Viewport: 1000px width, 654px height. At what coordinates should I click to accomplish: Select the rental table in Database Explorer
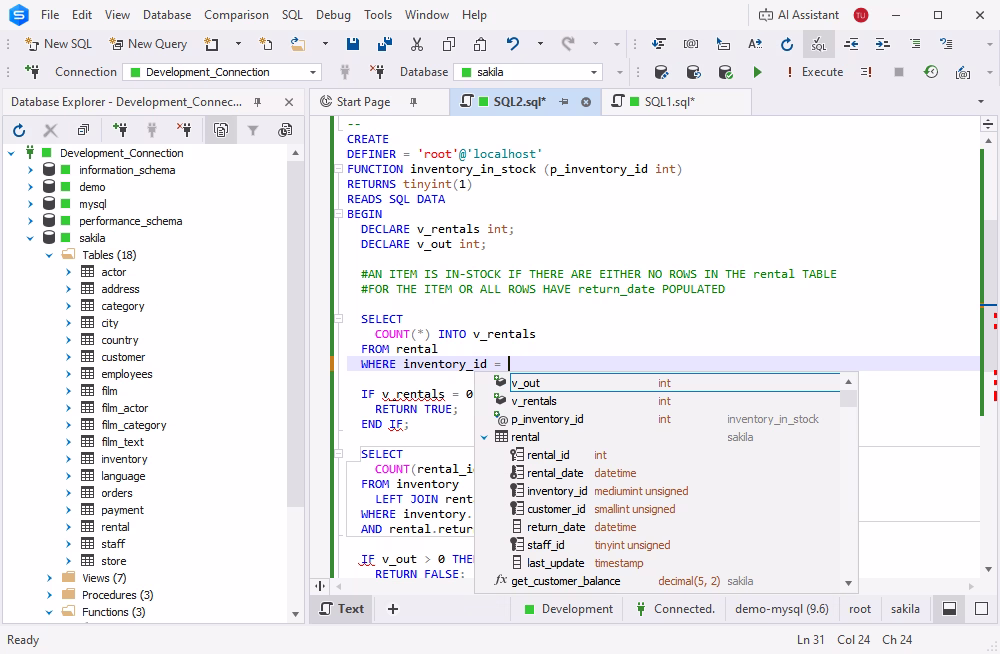pos(115,527)
